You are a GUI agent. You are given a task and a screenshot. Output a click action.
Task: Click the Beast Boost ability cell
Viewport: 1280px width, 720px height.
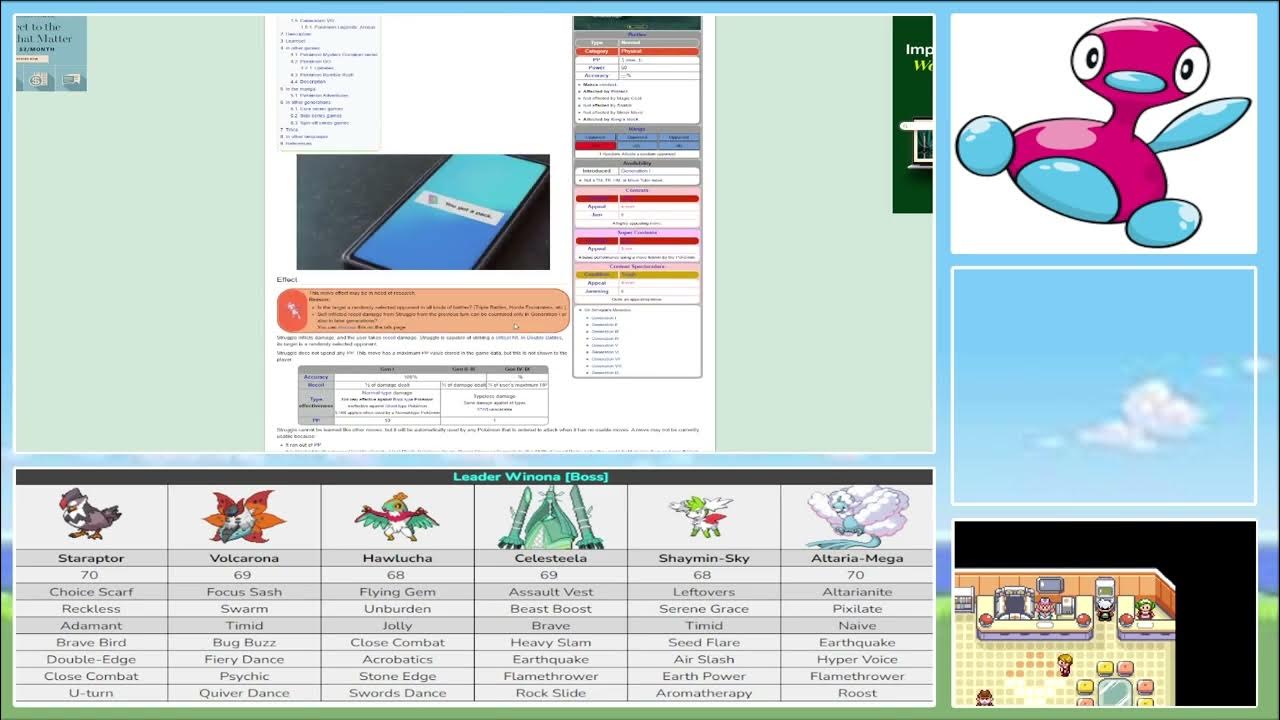[550, 609]
